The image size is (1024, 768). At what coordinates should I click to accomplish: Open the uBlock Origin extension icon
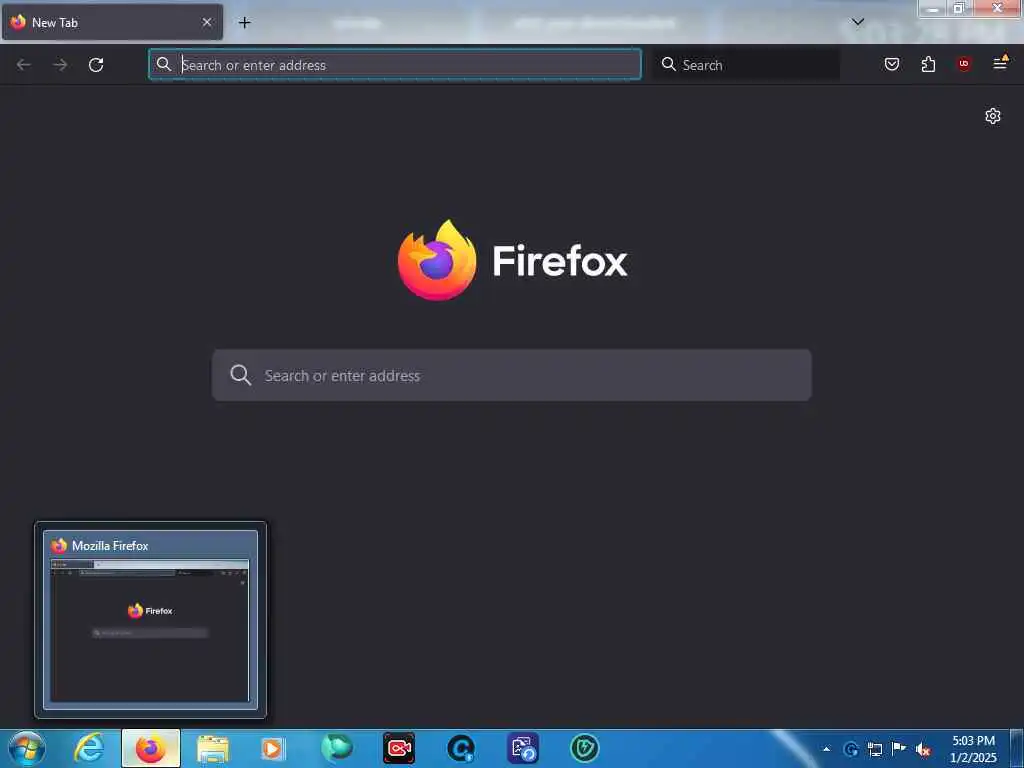(964, 64)
